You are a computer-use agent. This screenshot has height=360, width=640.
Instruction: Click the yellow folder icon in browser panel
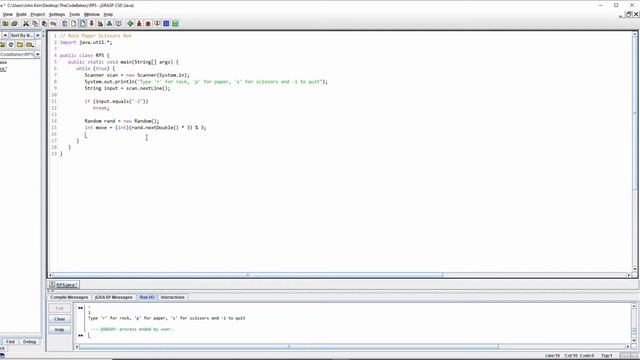20,44
